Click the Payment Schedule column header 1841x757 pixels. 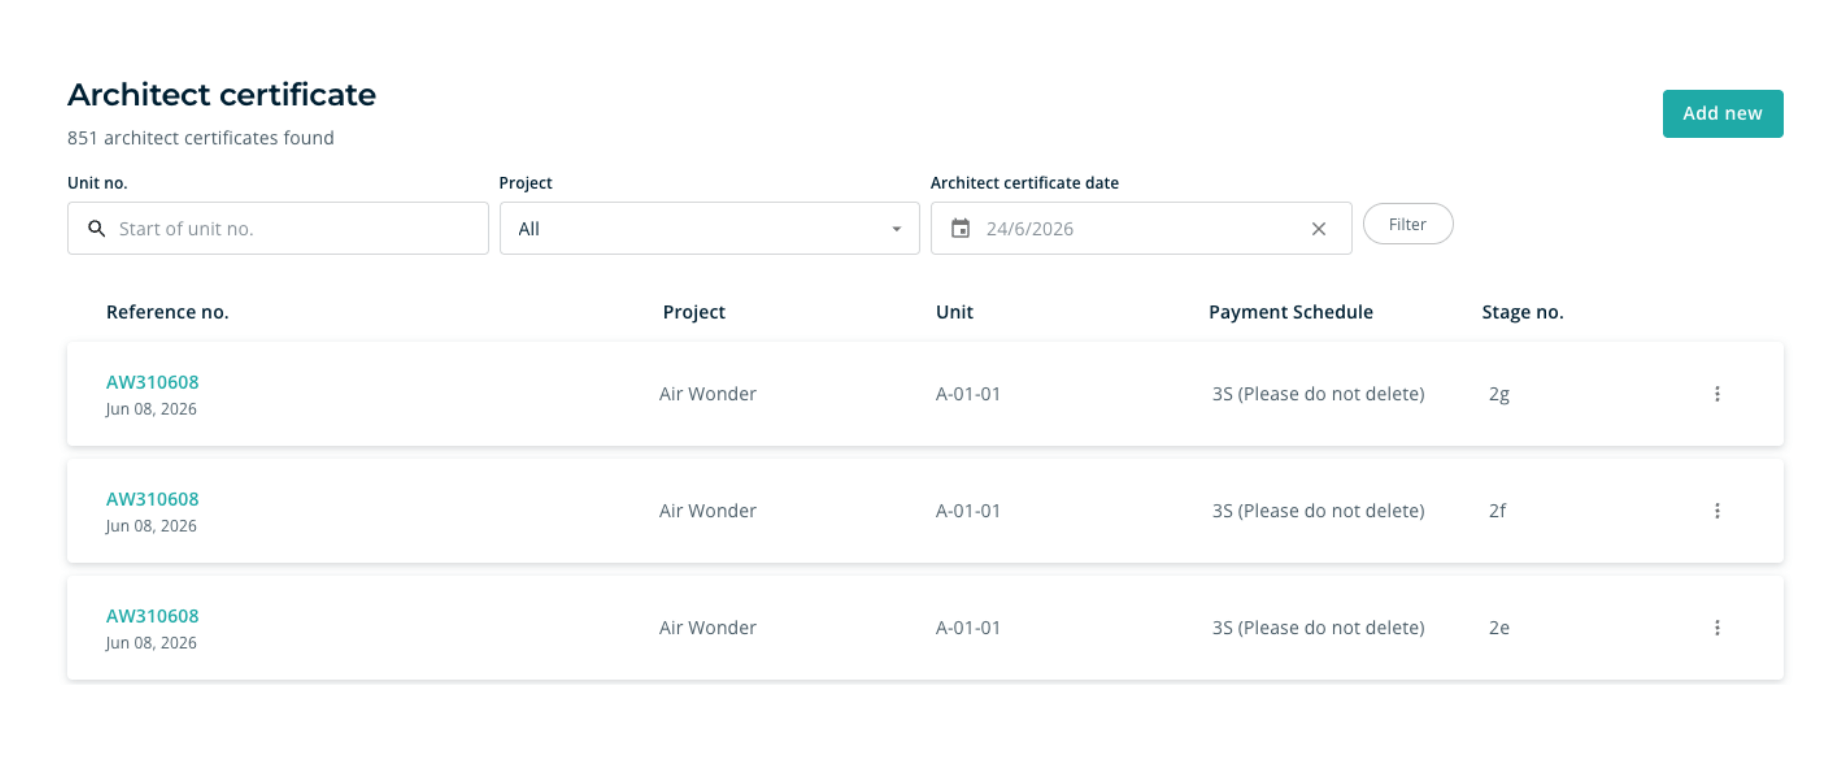(x=1290, y=312)
